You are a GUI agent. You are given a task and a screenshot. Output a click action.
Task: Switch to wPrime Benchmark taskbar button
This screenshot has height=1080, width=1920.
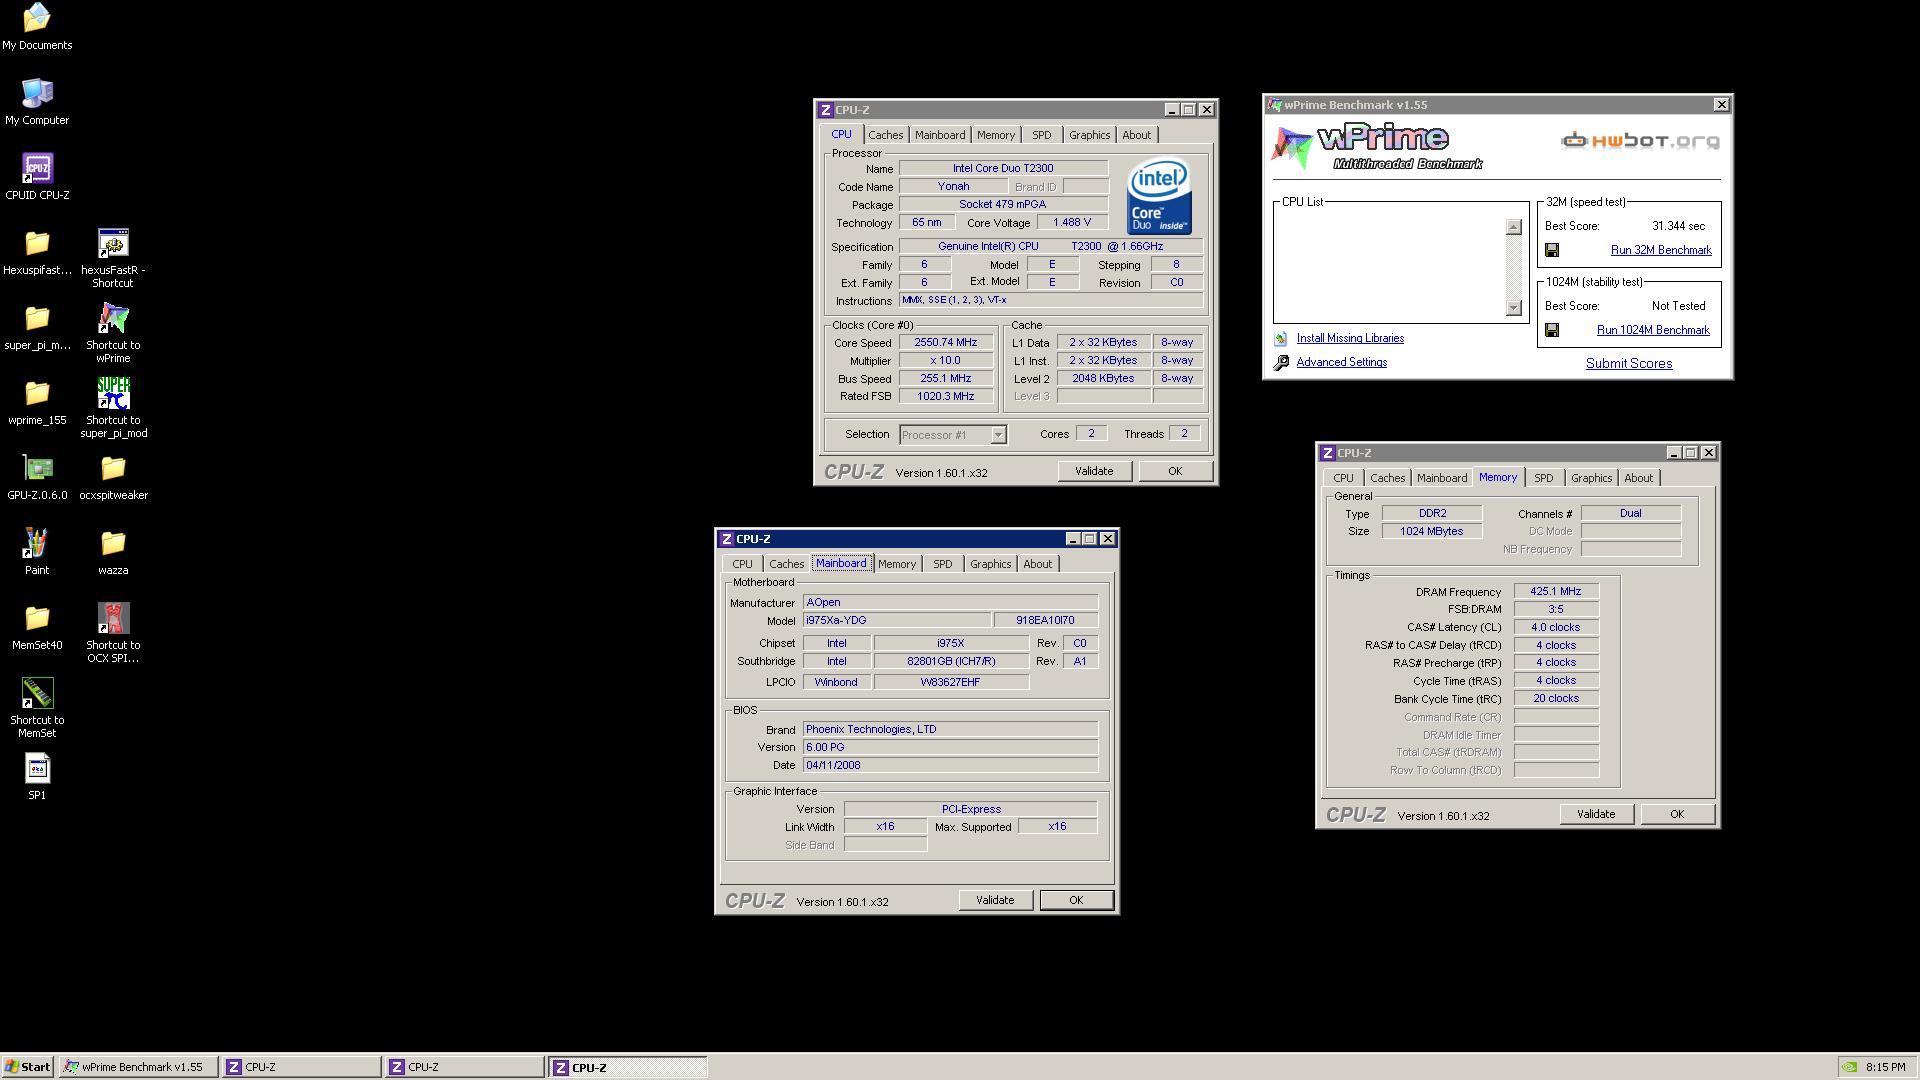(138, 1067)
